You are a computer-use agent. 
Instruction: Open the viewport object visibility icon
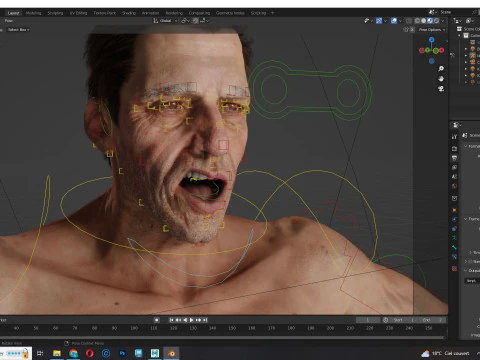point(368,21)
